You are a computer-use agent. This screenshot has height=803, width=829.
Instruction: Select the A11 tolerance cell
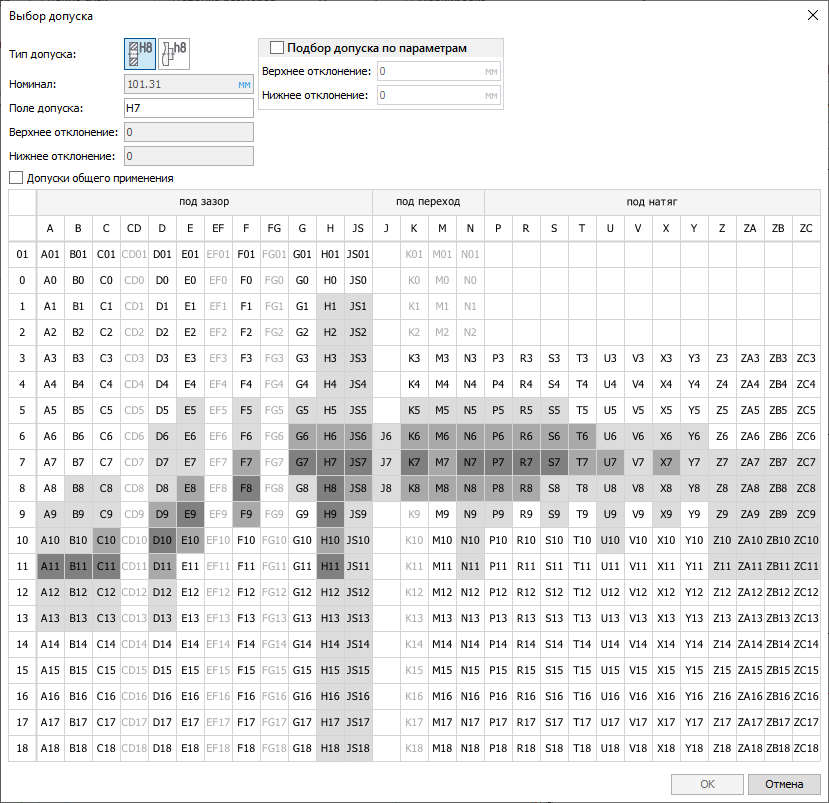(x=50, y=566)
